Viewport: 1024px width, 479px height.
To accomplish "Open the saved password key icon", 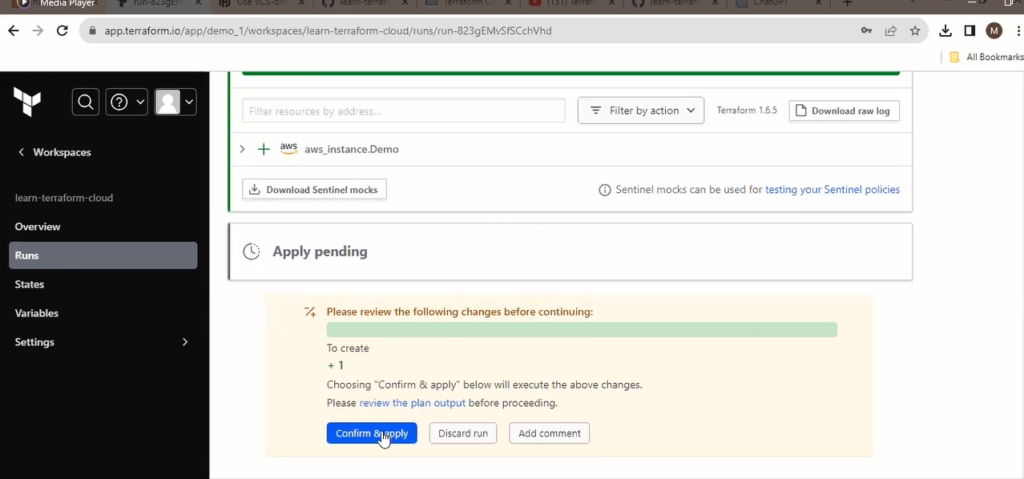I will tap(866, 31).
